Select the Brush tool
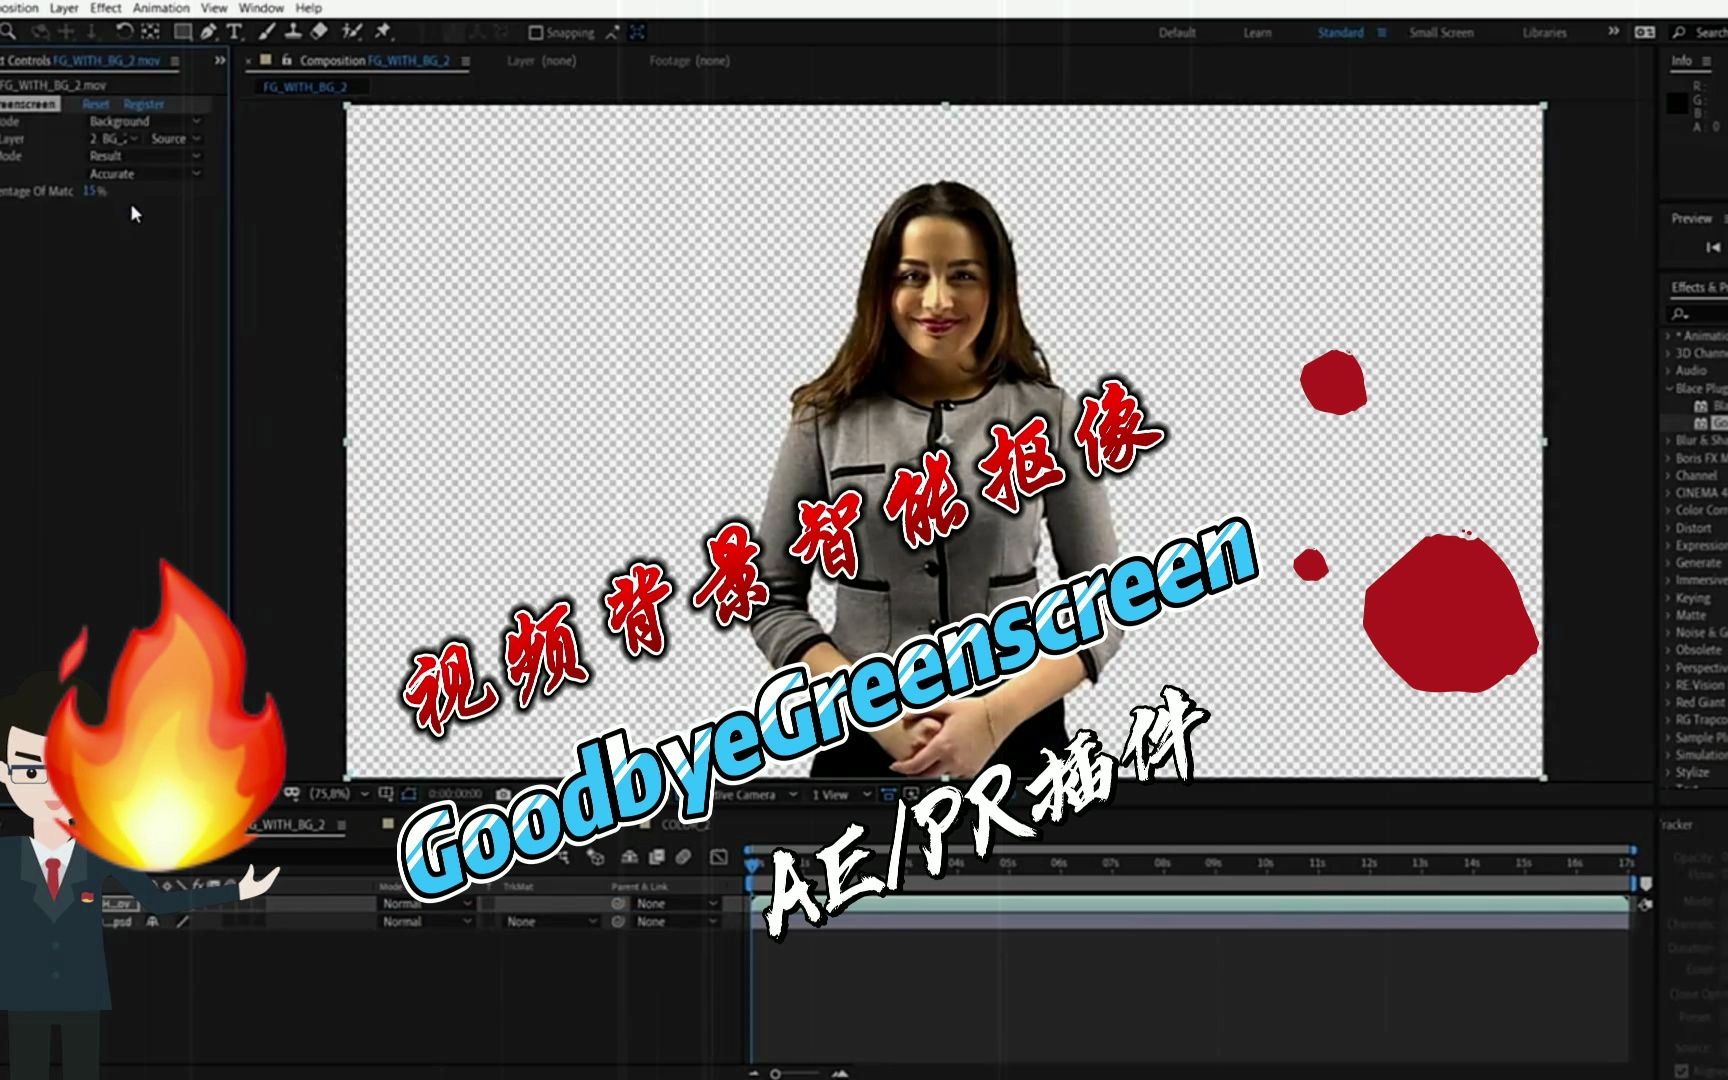Image resolution: width=1728 pixels, height=1080 pixels. (266, 32)
